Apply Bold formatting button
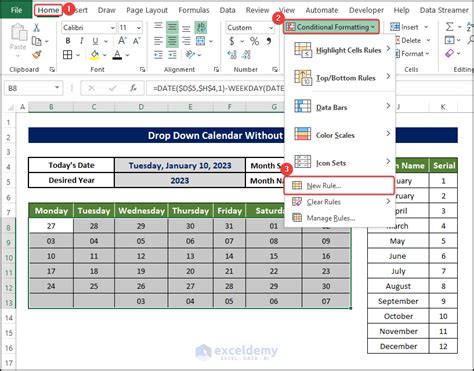 pos(68,41)
